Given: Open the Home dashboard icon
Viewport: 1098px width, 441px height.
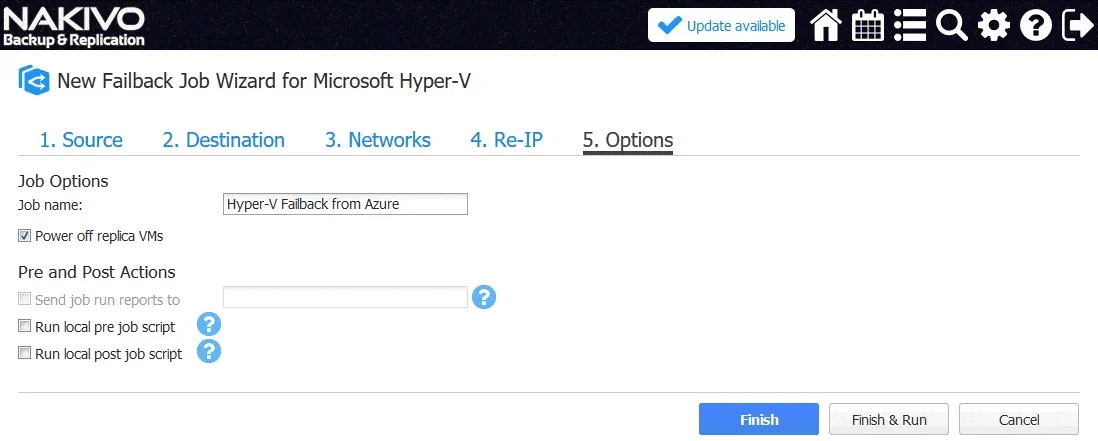Looking at the screenshot, I should tap(825, 25).
